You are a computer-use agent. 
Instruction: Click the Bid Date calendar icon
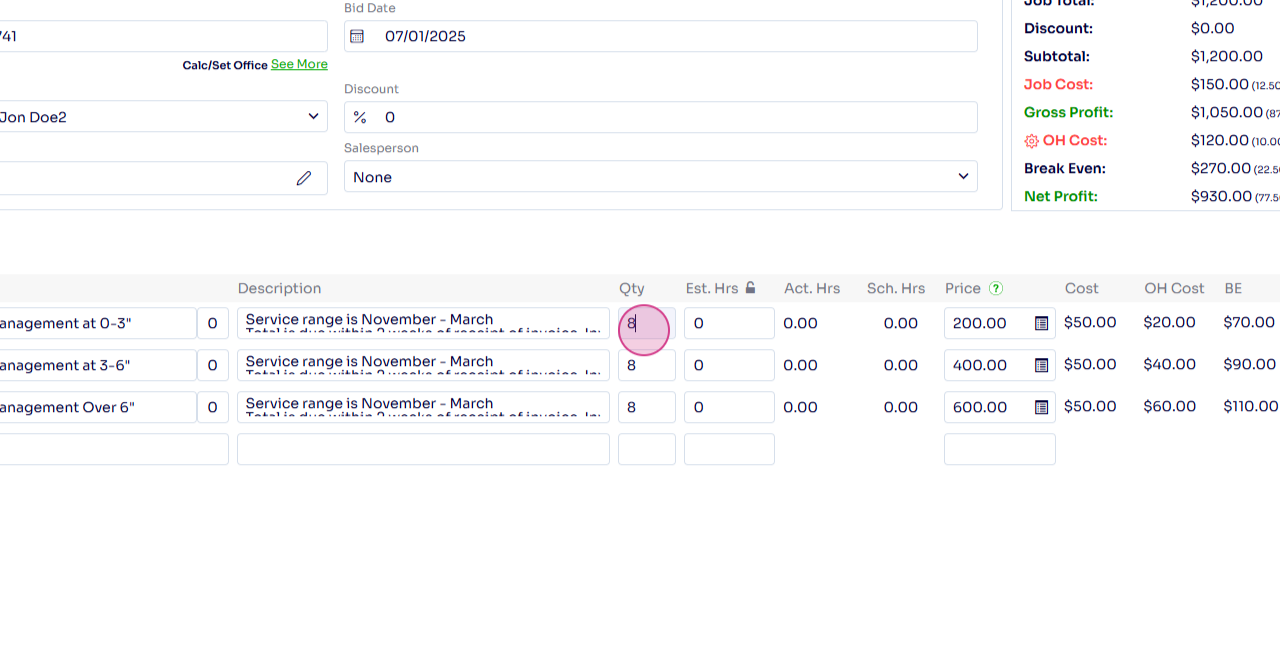tap(356, 37)
